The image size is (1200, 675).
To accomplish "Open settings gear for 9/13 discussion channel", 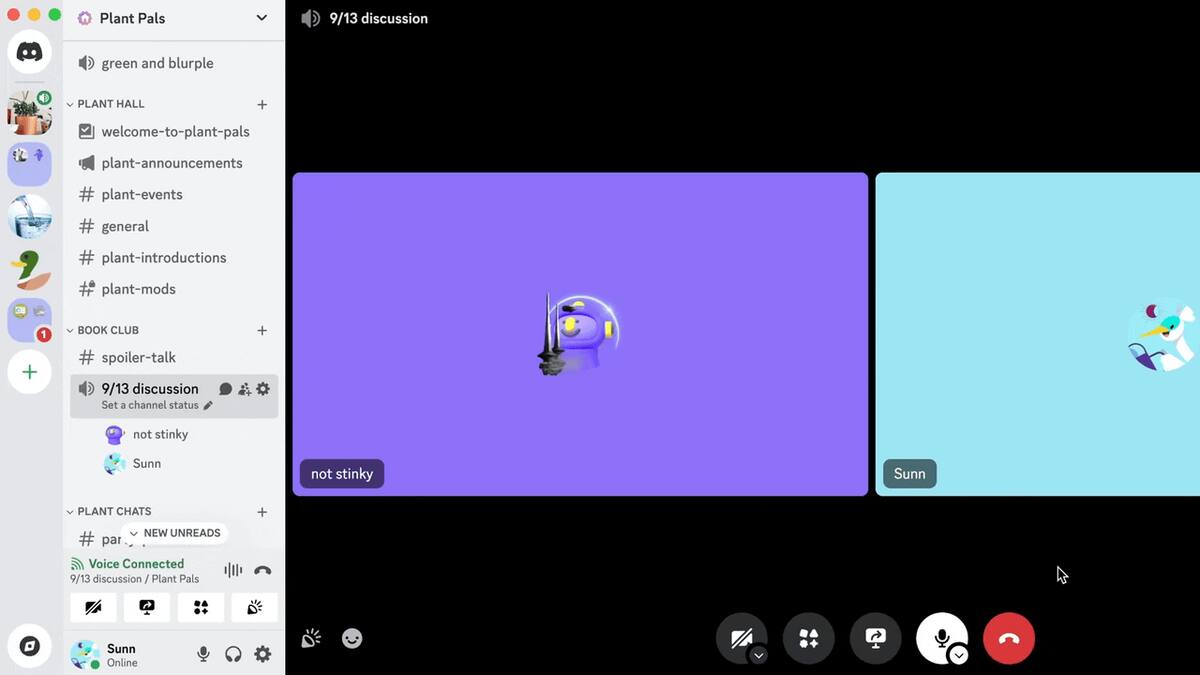I will 263,389.
